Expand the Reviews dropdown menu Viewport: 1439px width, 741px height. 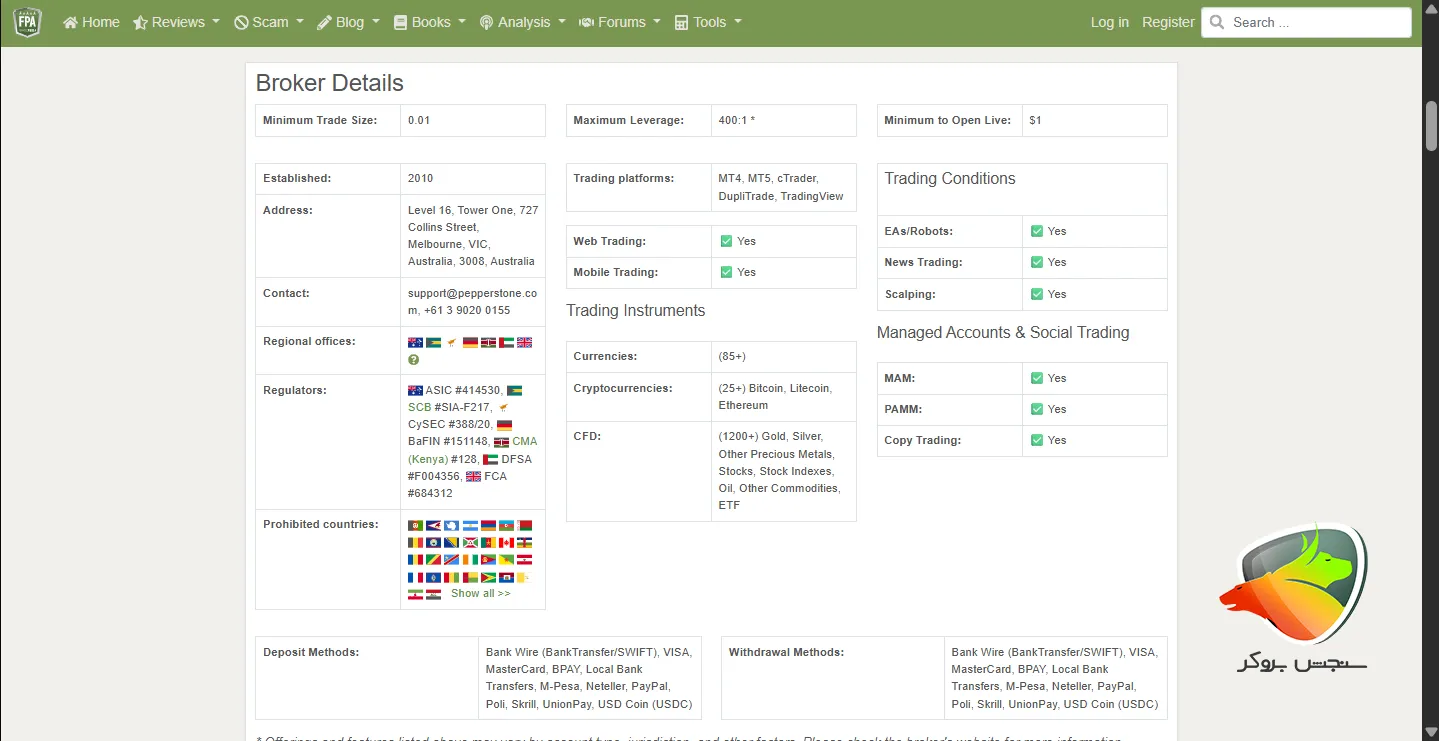click(177, 22)
